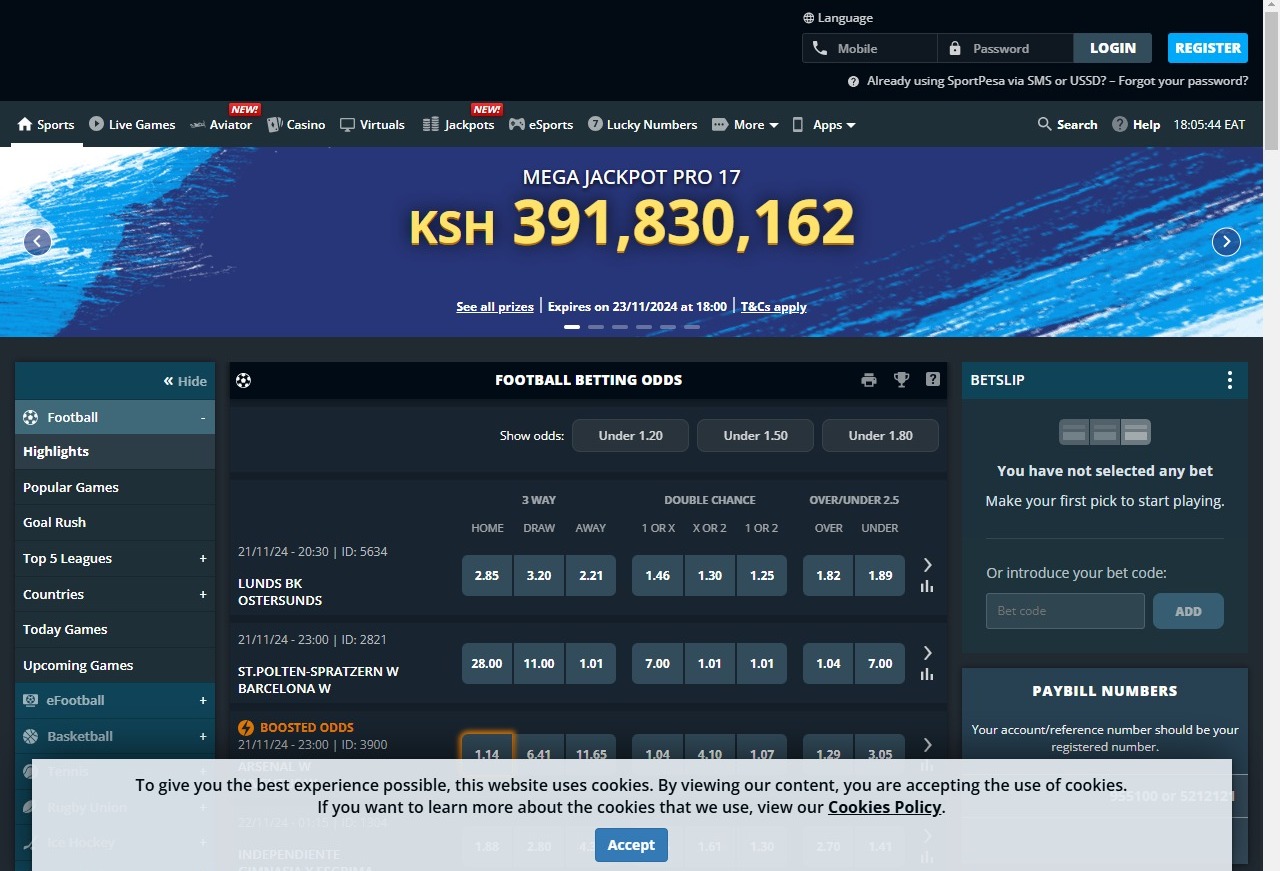The height and width of the screenshot is (871, 1280).
Task: Click the print icon in odds header
Action: point(869,380)
